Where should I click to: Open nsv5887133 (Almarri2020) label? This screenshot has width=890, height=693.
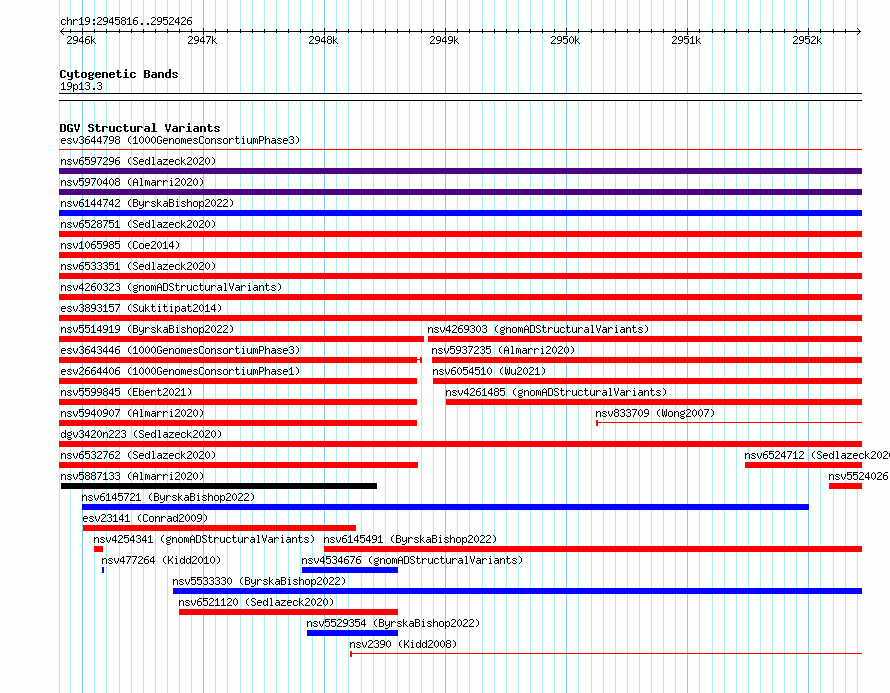132,476
